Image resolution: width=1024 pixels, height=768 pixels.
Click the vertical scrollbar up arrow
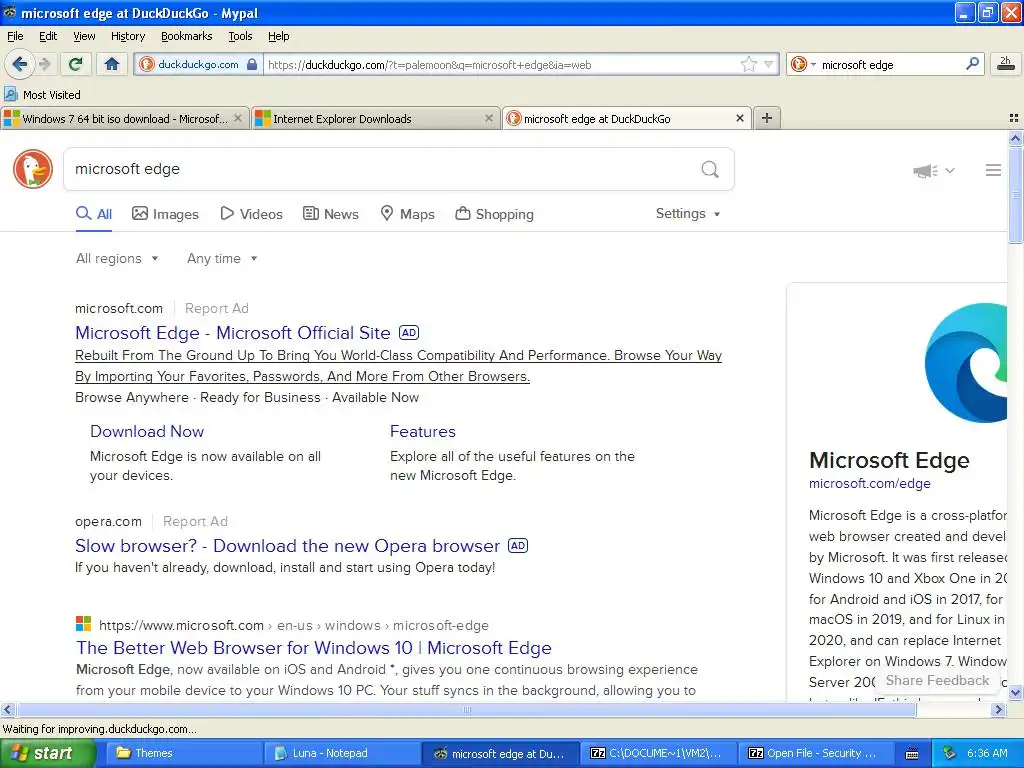coord(1015,138)
